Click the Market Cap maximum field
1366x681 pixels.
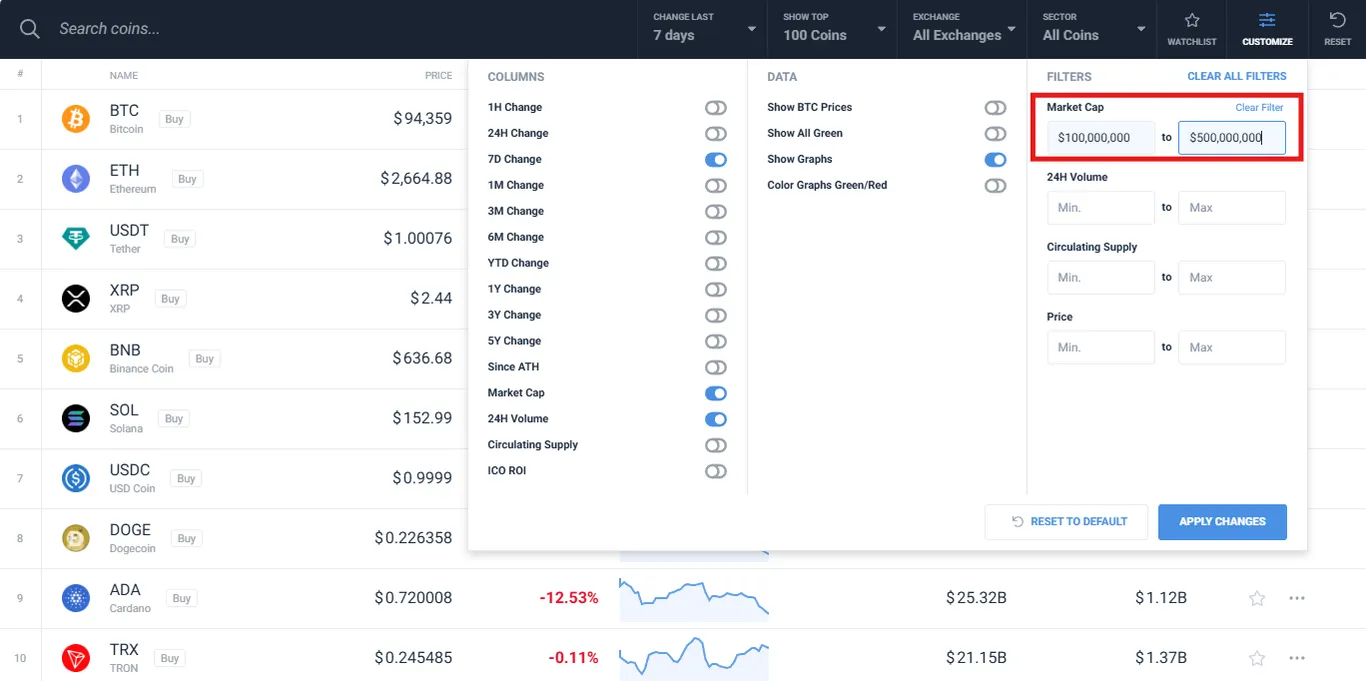[x=1232, y=138]
